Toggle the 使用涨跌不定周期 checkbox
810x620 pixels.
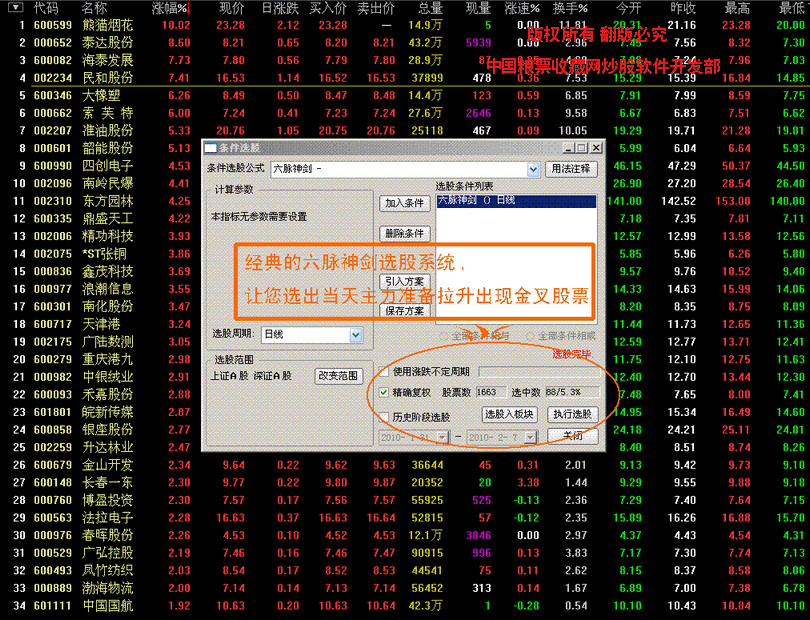(x=384, y=371)
